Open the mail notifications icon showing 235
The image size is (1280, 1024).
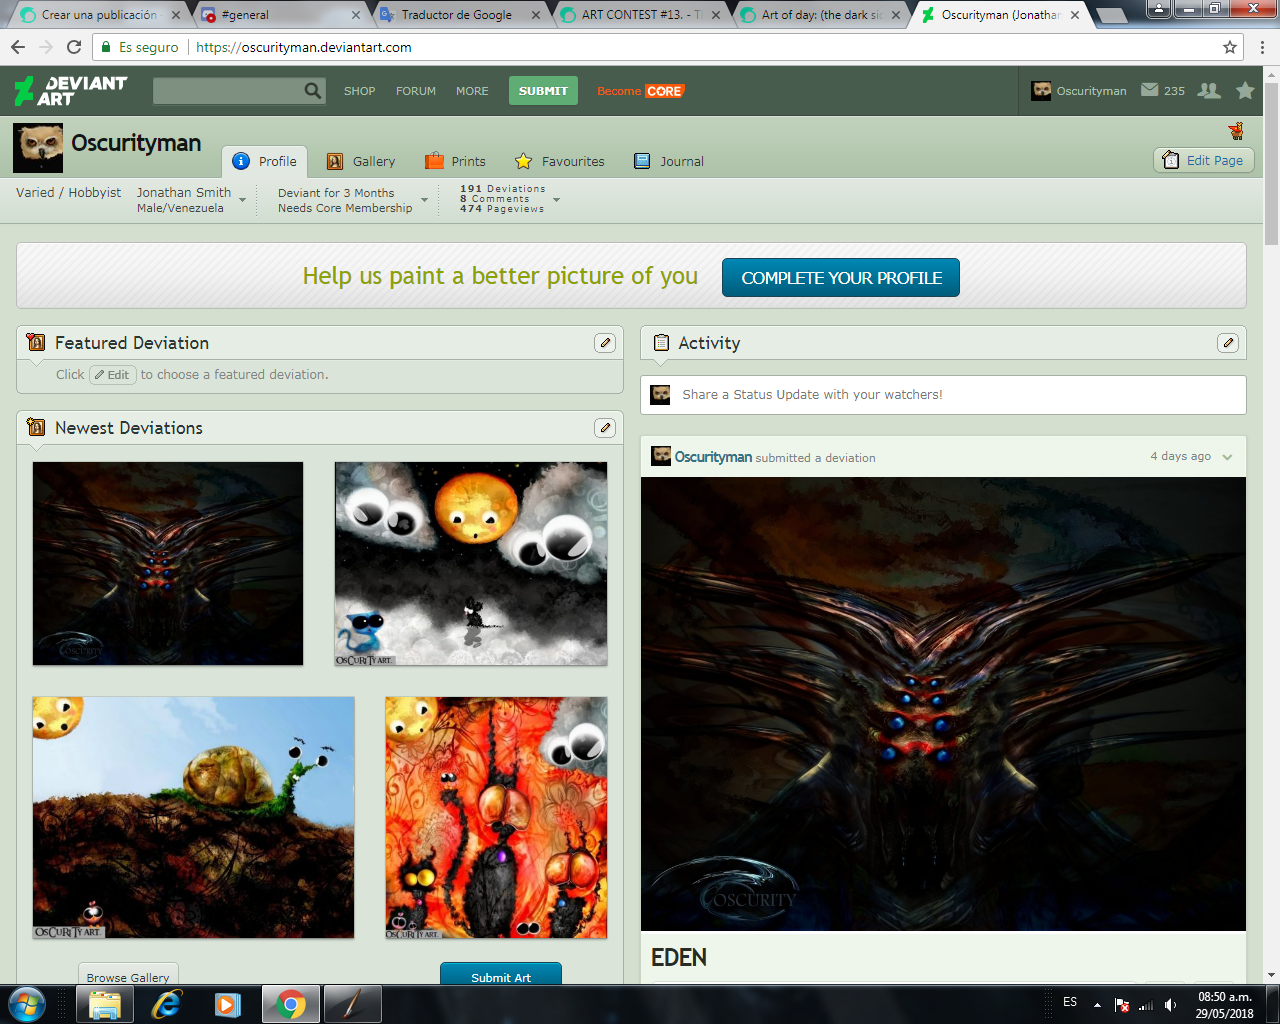pos(1150,90)
